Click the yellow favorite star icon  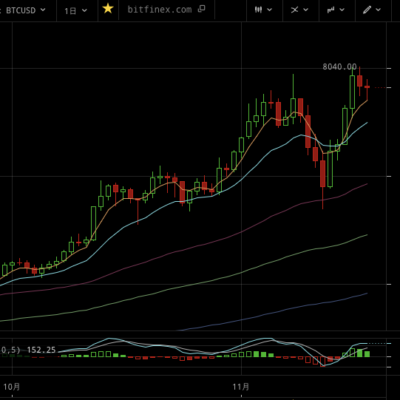(108, 9)
